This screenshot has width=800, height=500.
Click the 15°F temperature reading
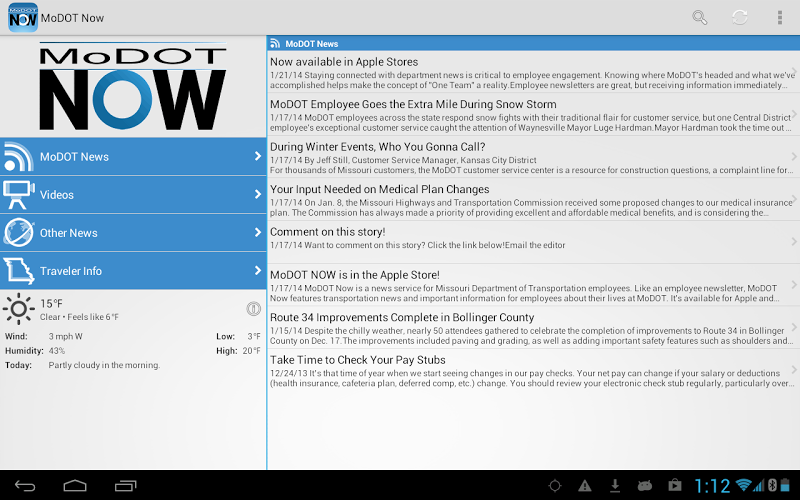click(x=51, y=304)
